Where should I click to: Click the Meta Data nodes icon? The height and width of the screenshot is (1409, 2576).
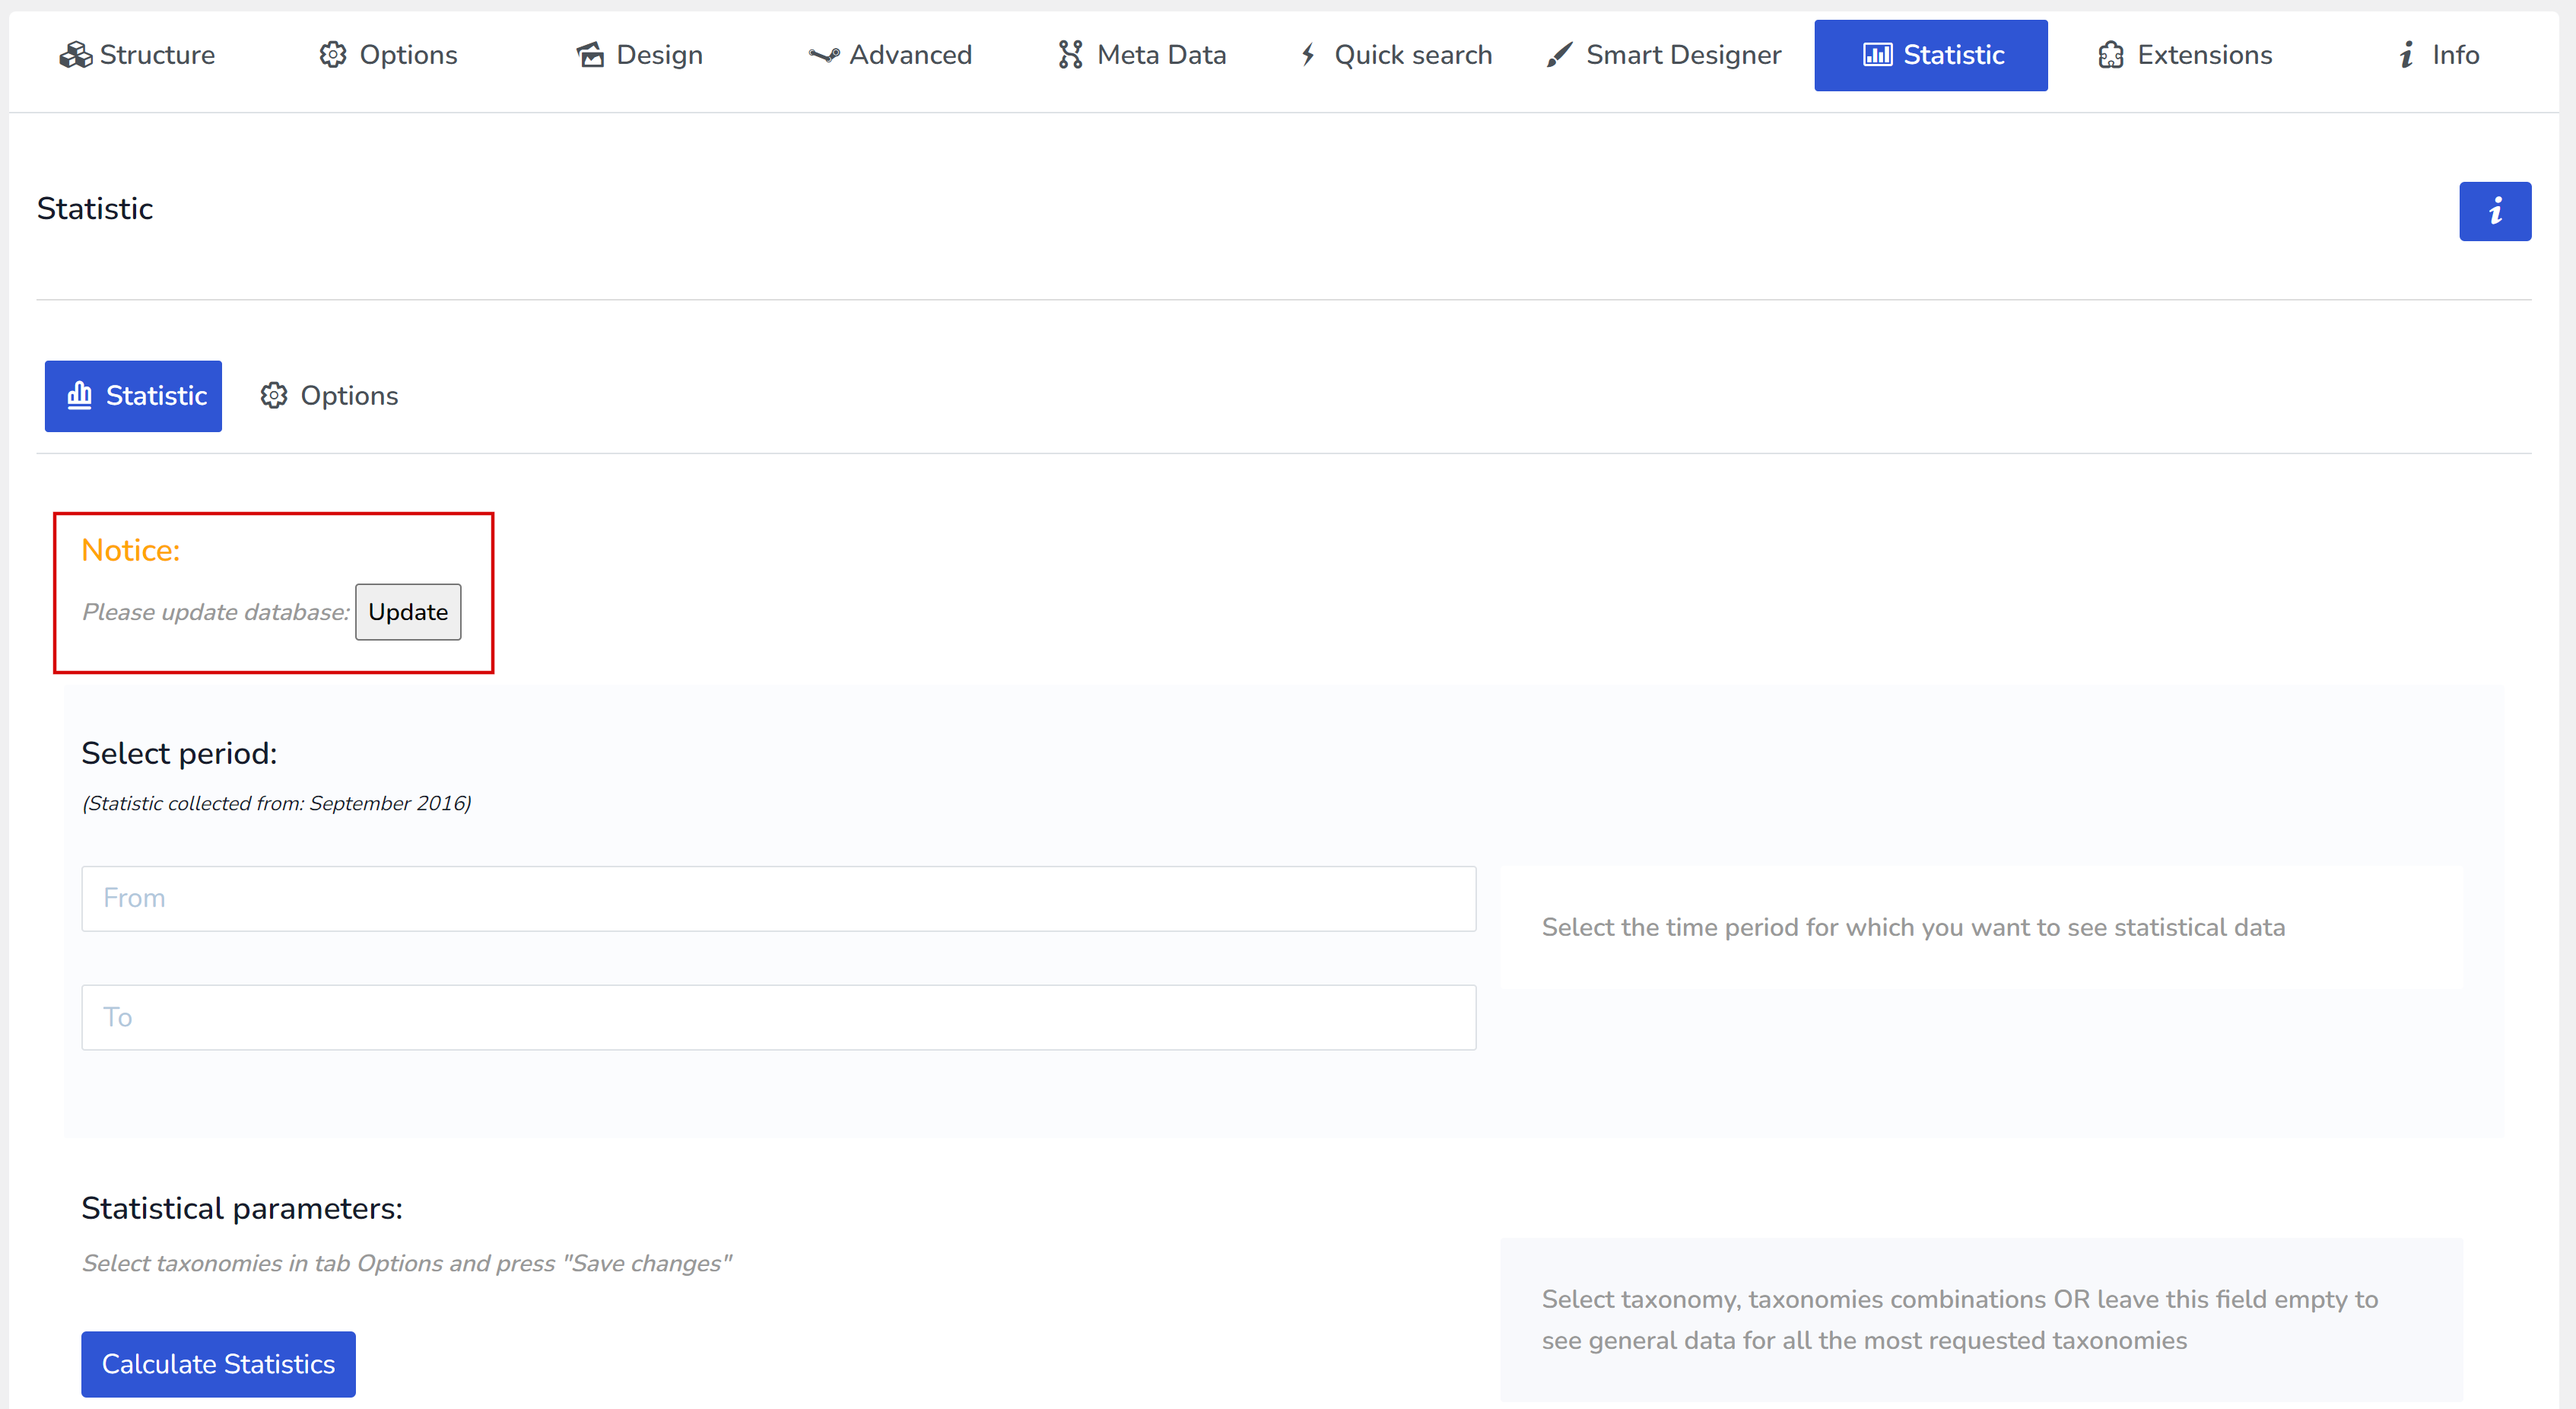click(1071, 55)
